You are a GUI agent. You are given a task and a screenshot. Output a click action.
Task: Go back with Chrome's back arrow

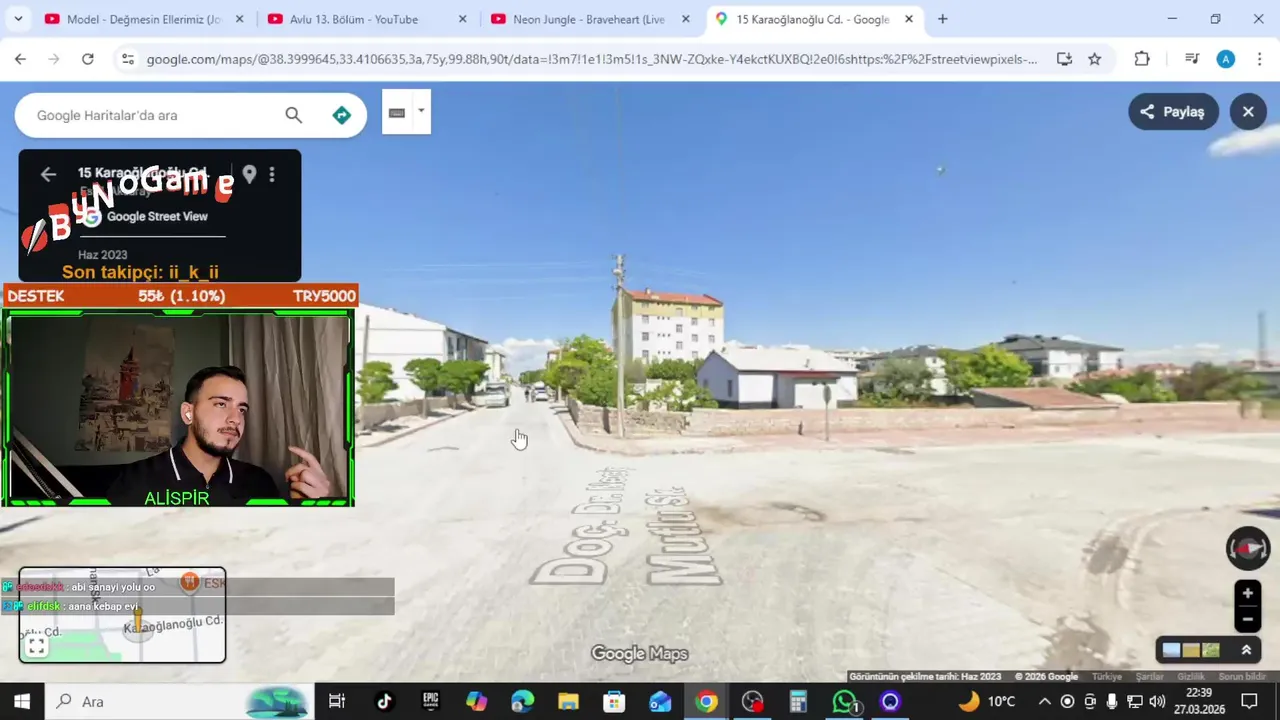point(20,59)
